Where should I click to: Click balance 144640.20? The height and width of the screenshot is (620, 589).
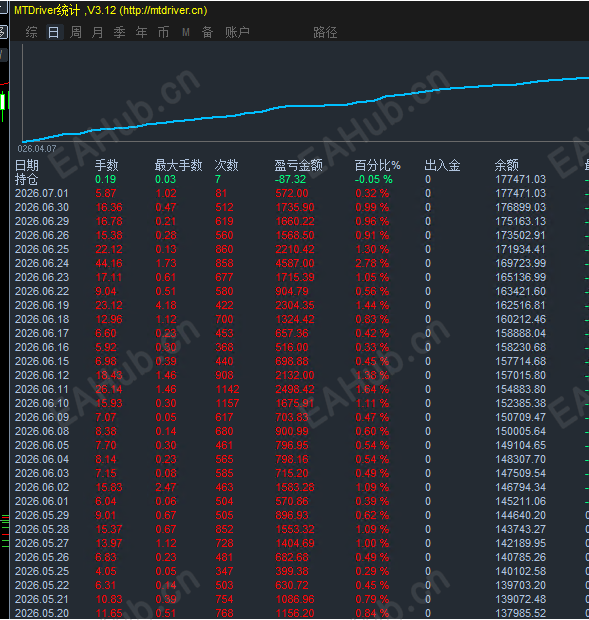521,515
